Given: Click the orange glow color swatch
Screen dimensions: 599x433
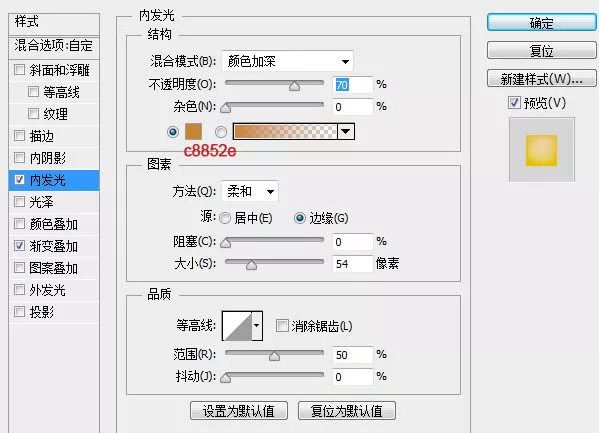Looking at the screenshot, I should point(193,131).
